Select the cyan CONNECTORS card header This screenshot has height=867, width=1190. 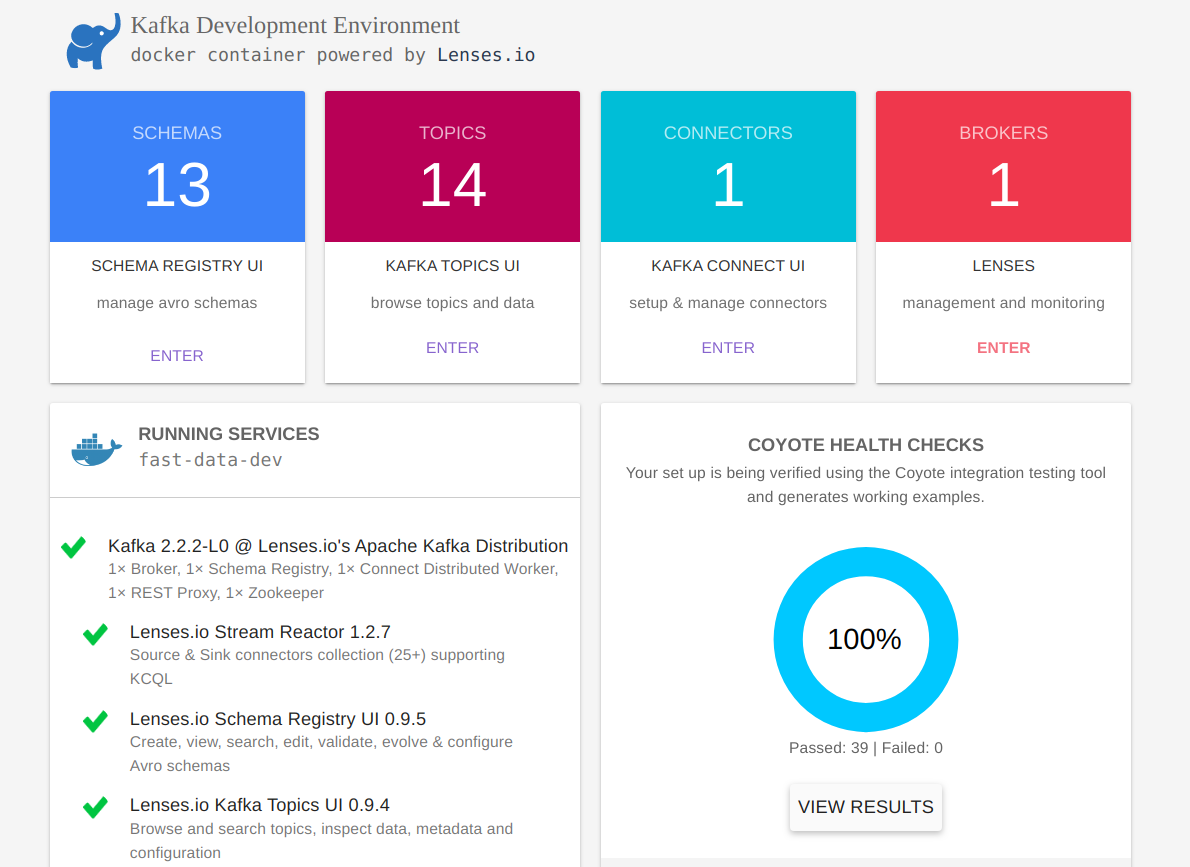727,133
